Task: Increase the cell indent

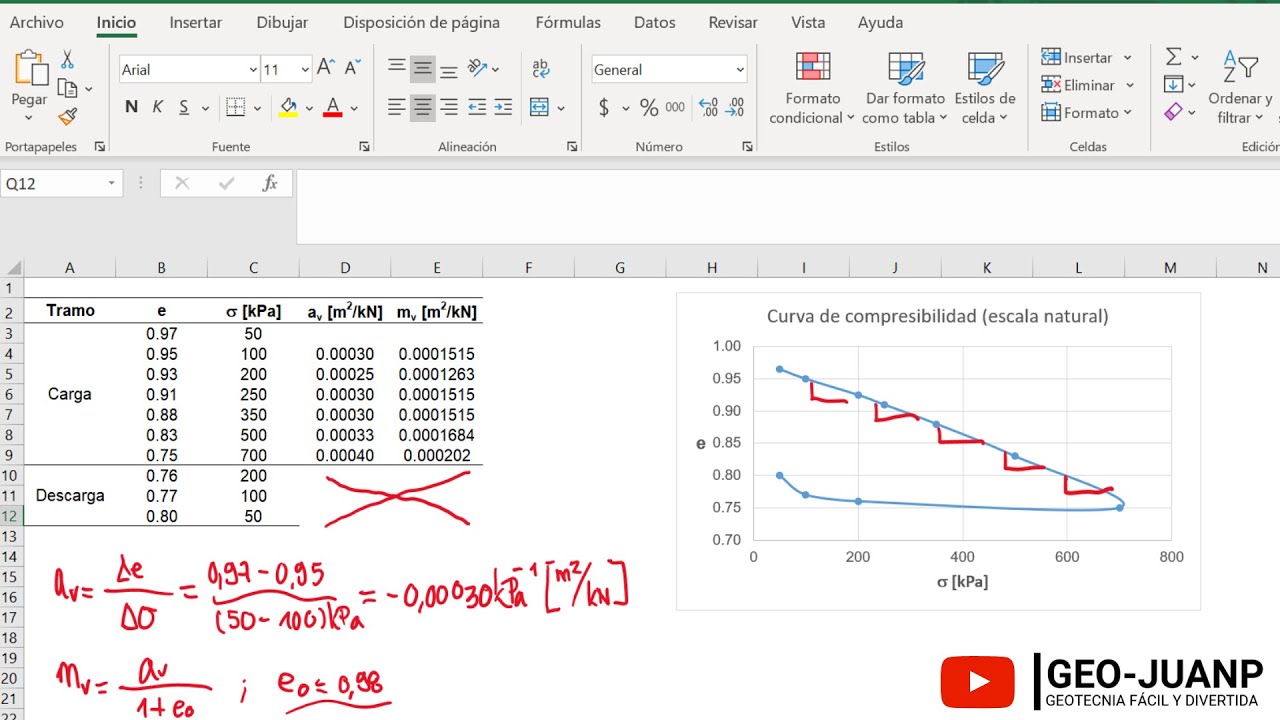Action: (x=503, y=107)
